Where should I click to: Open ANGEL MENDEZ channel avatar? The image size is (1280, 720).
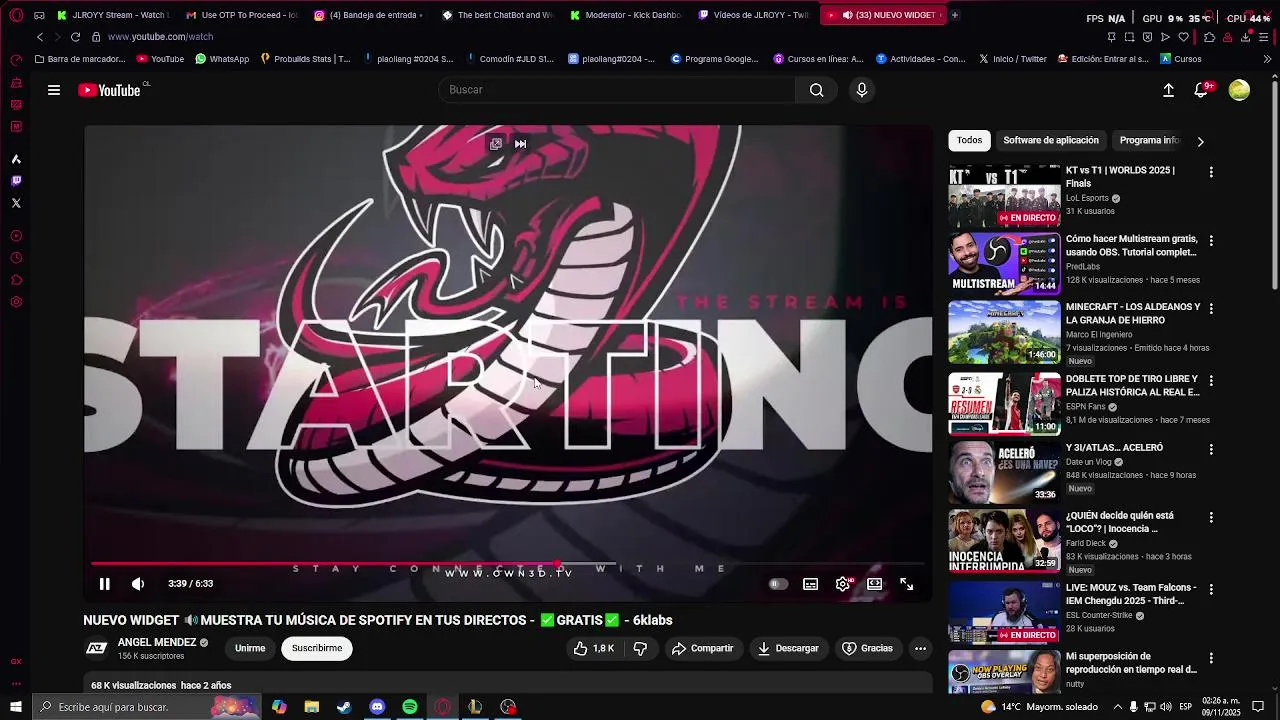click(96, 649)
